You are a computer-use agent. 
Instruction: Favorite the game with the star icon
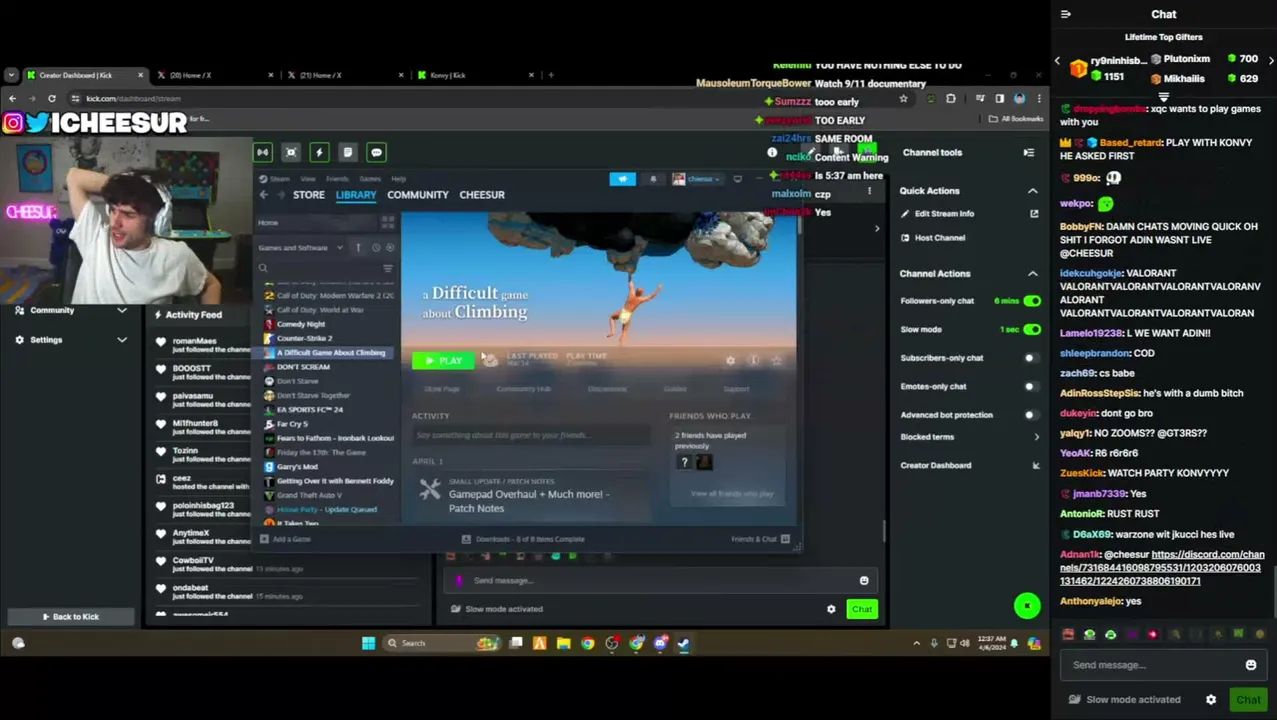coord(776,360)
